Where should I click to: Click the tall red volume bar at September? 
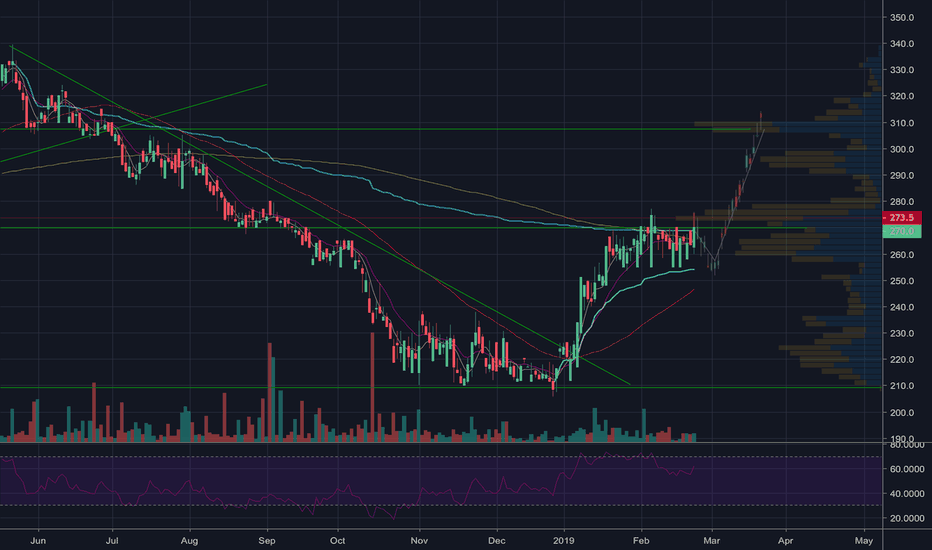pos(269,392)
